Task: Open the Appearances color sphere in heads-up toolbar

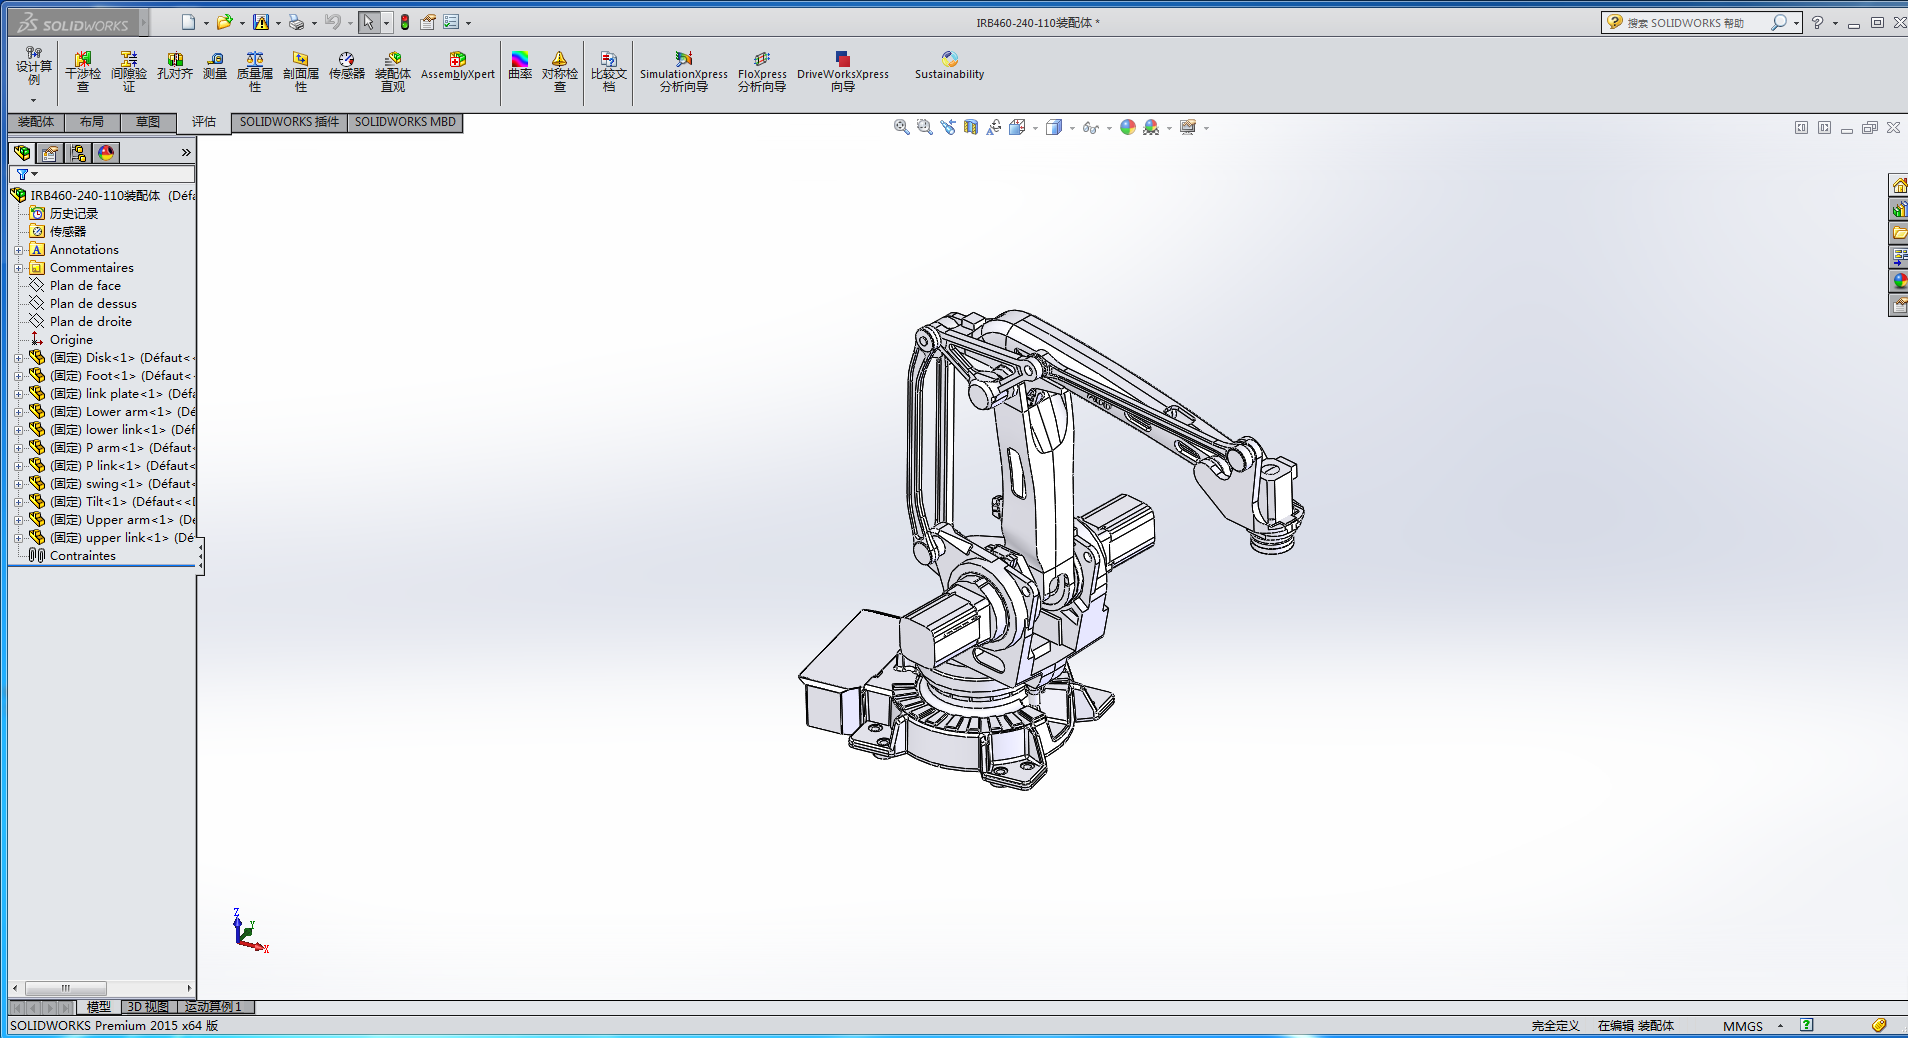Action: [1128, 127]
